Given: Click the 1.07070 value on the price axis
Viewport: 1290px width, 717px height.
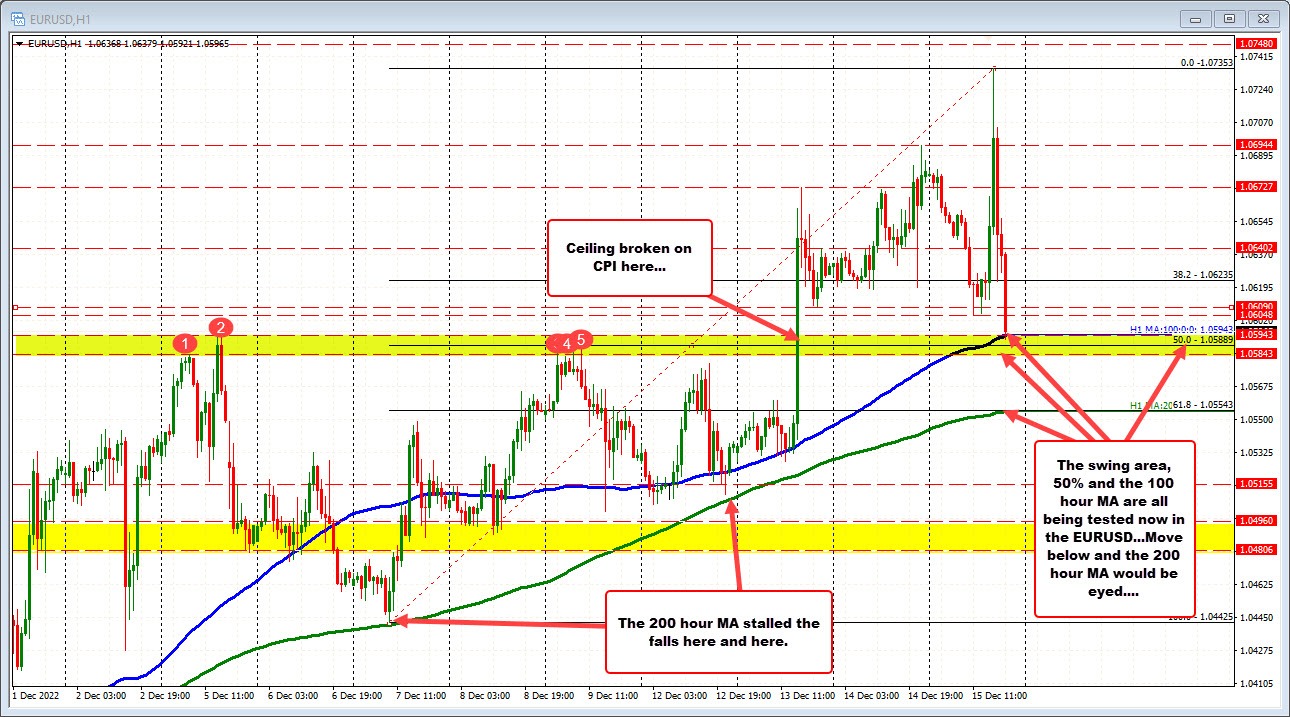Looking at the screenshot, I should coord(1255,122).
